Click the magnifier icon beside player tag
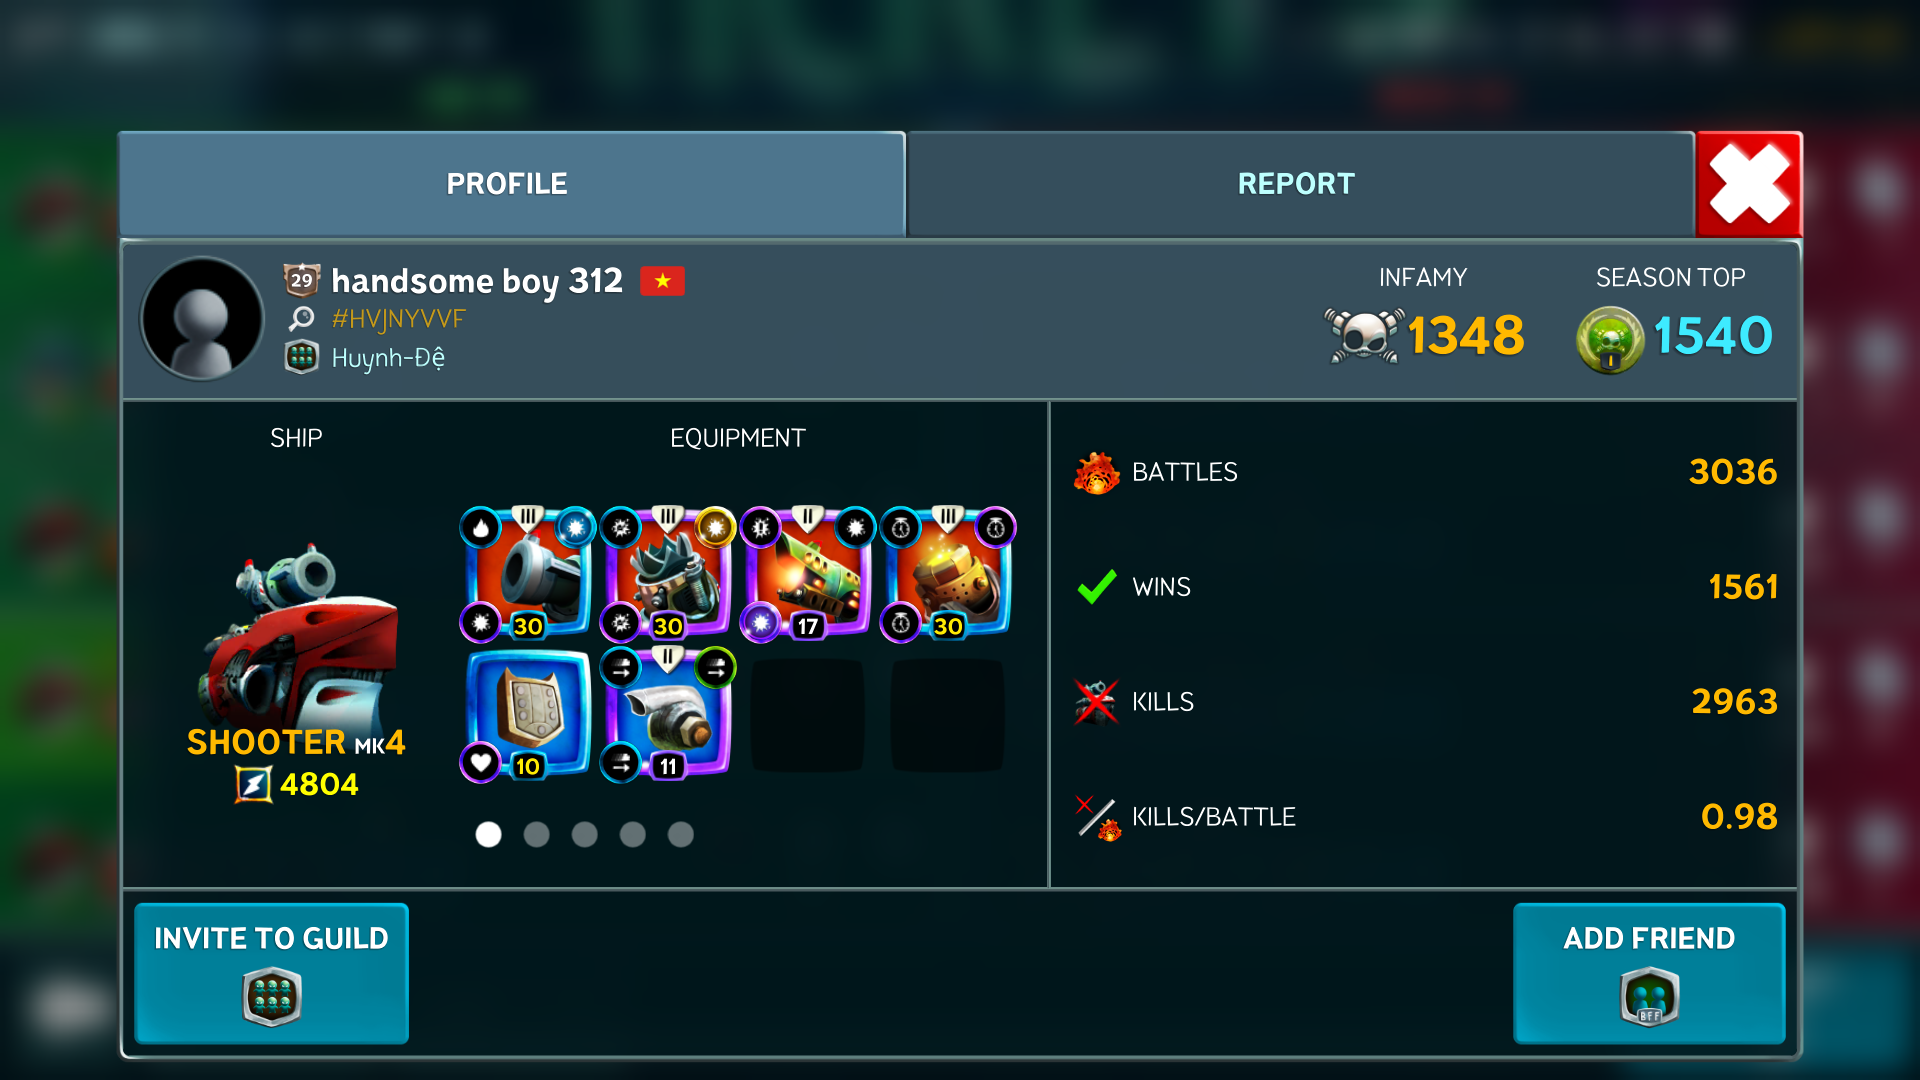1920x1080 pixels. 301,319
